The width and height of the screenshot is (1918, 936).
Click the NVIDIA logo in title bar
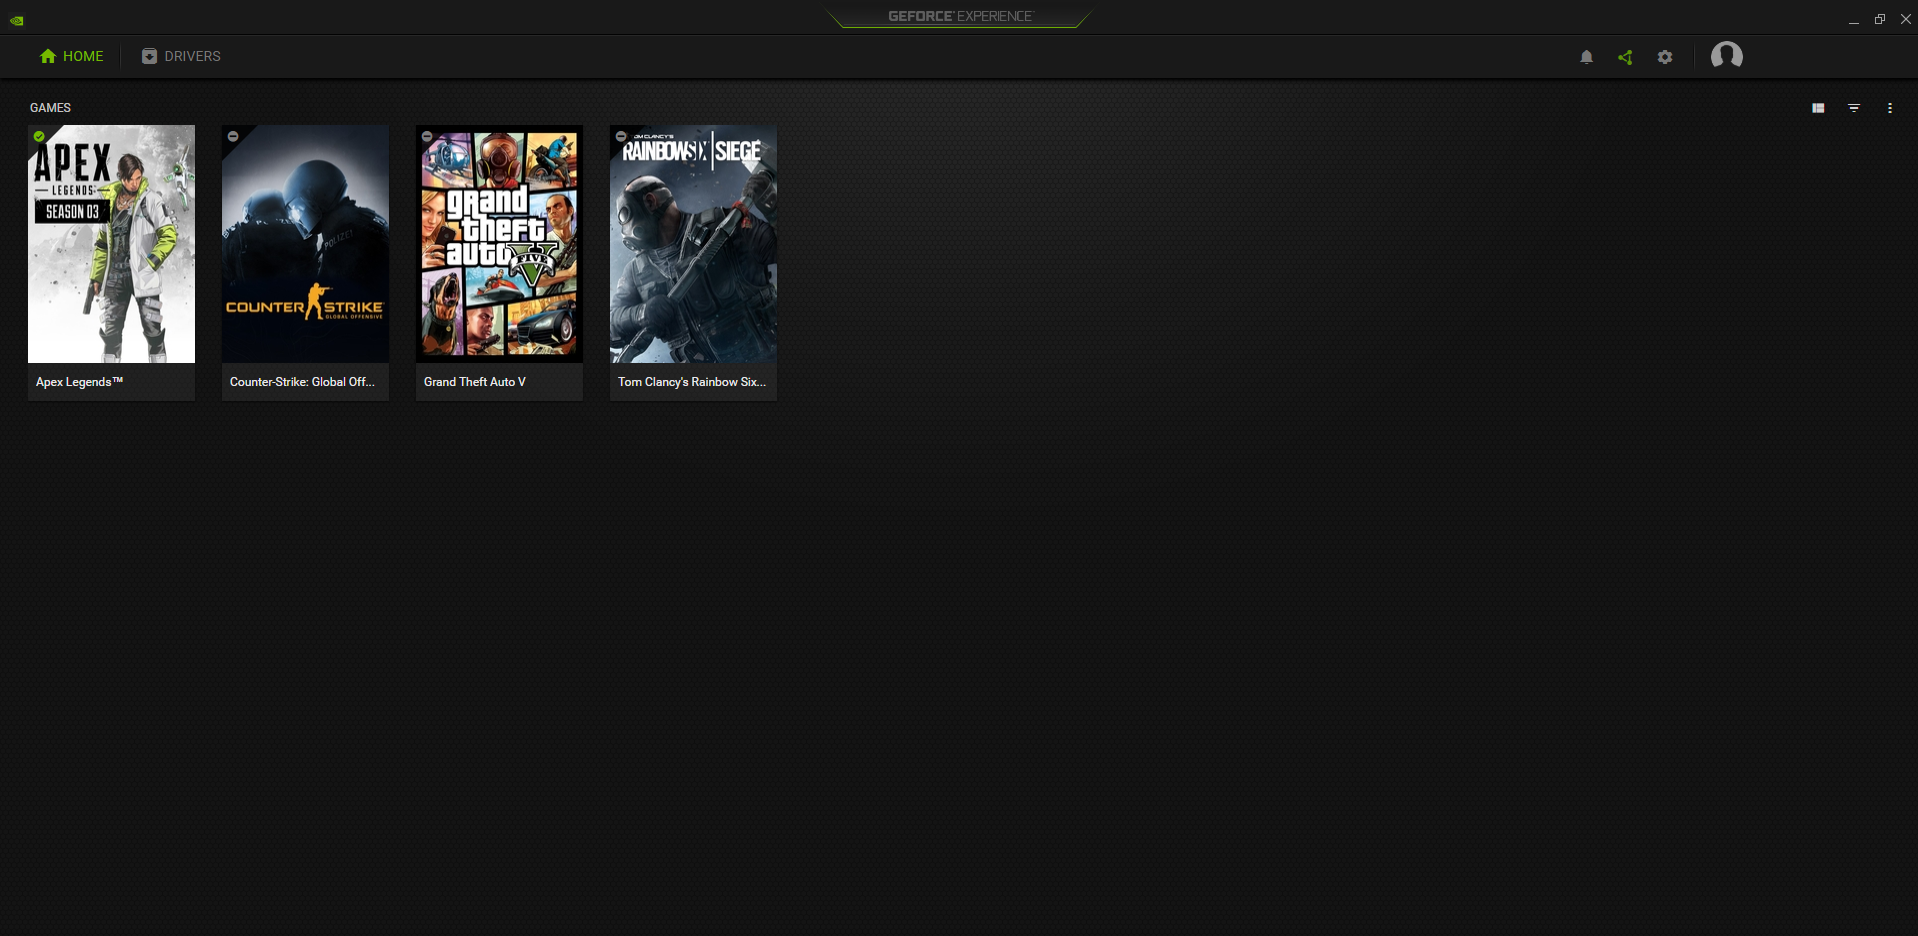[17, 20]
